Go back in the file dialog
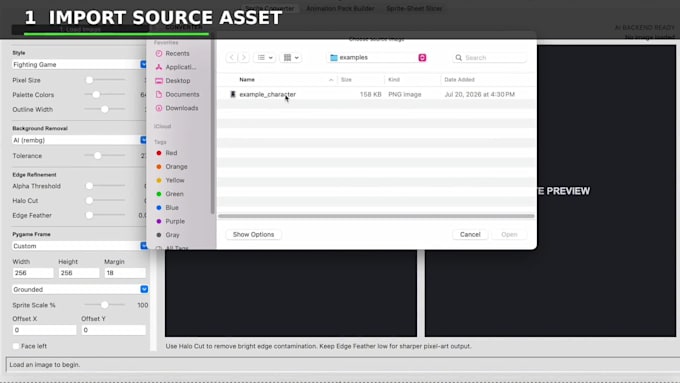 pos(232,57)
